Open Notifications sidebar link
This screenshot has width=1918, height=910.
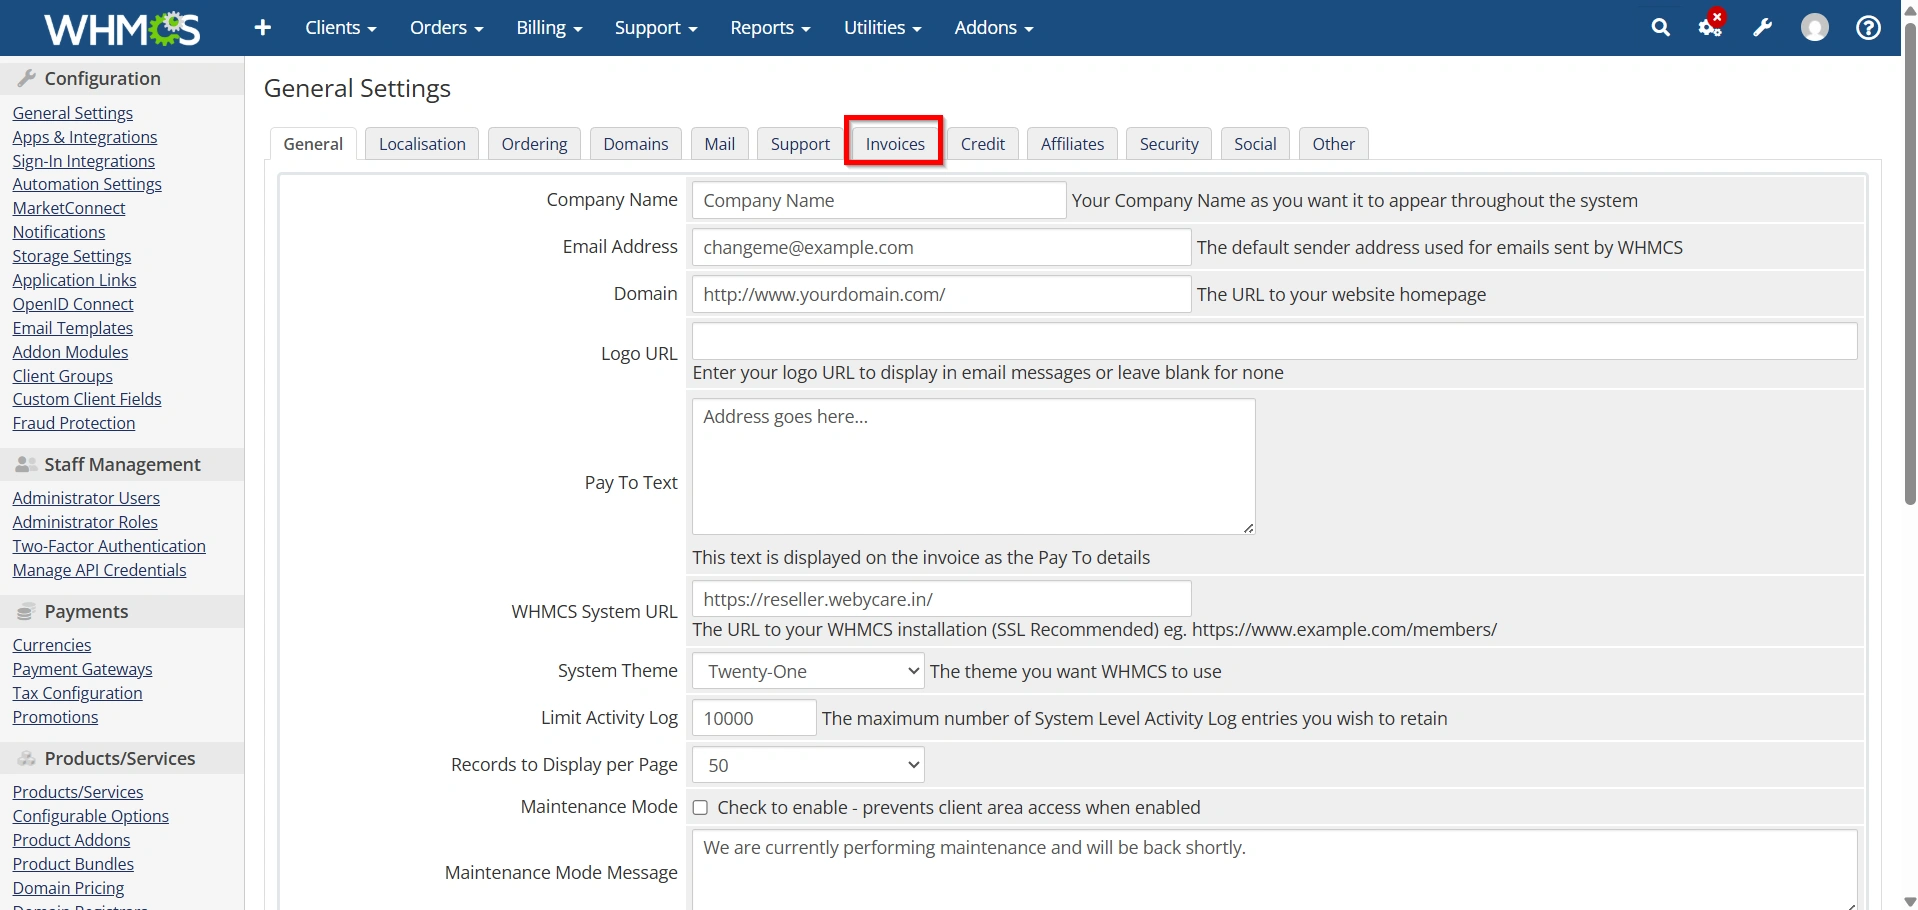pyautogui.click(x=59, y=232)
